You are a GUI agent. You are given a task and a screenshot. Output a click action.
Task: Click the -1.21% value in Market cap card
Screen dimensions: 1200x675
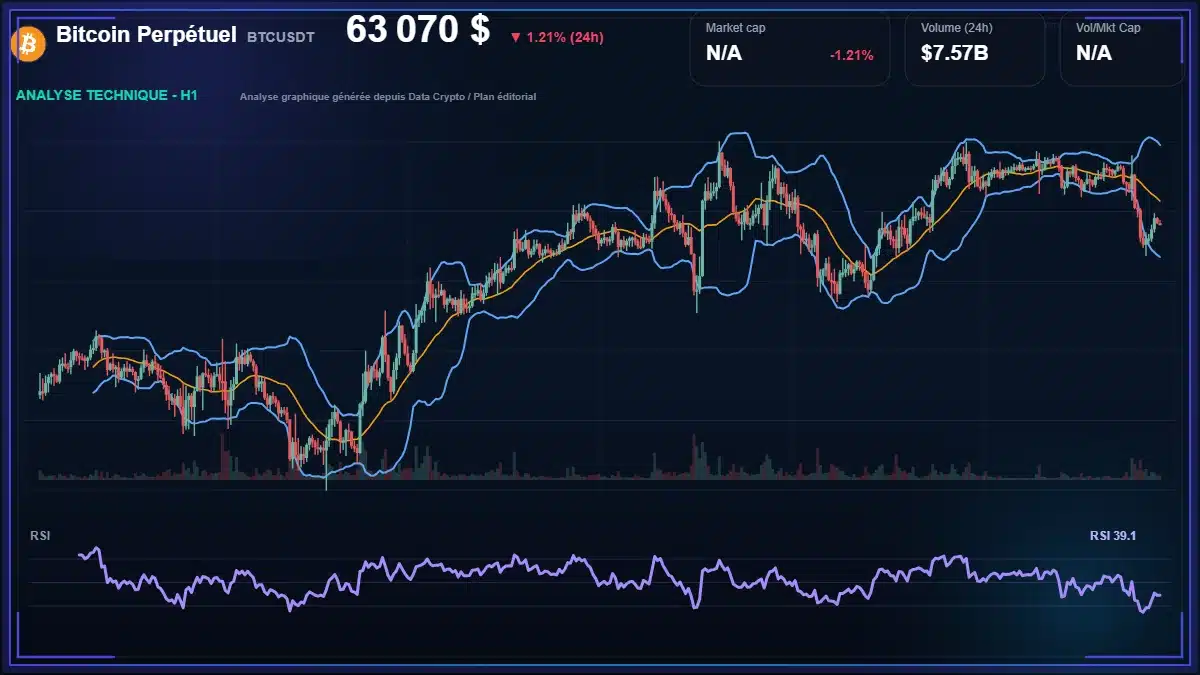(851, 55)
